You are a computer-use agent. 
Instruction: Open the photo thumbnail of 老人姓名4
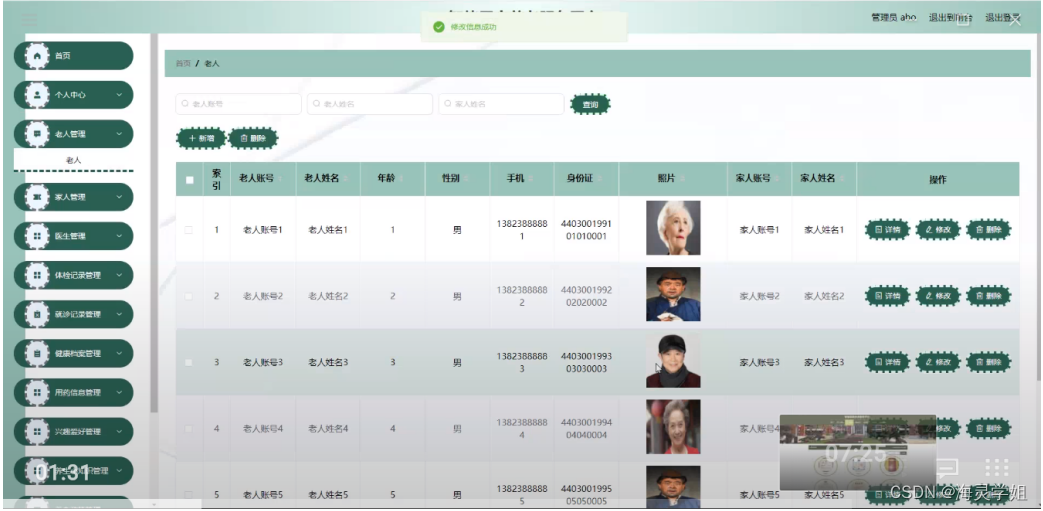click(x=673, y=427)
